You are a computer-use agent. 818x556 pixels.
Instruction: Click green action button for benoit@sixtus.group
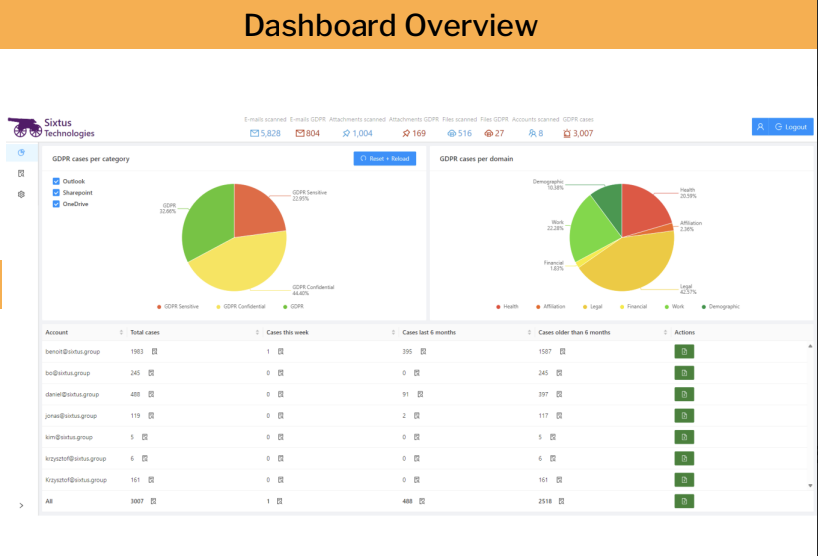point(684,351)
